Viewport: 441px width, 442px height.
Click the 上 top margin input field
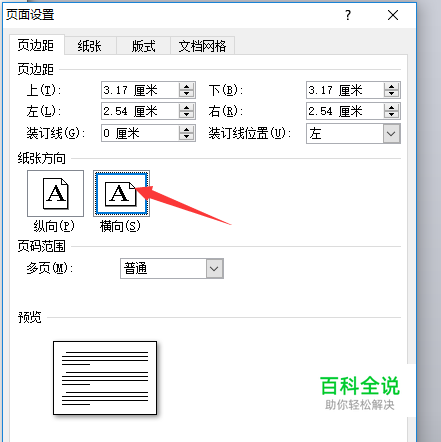pos(140,90)
